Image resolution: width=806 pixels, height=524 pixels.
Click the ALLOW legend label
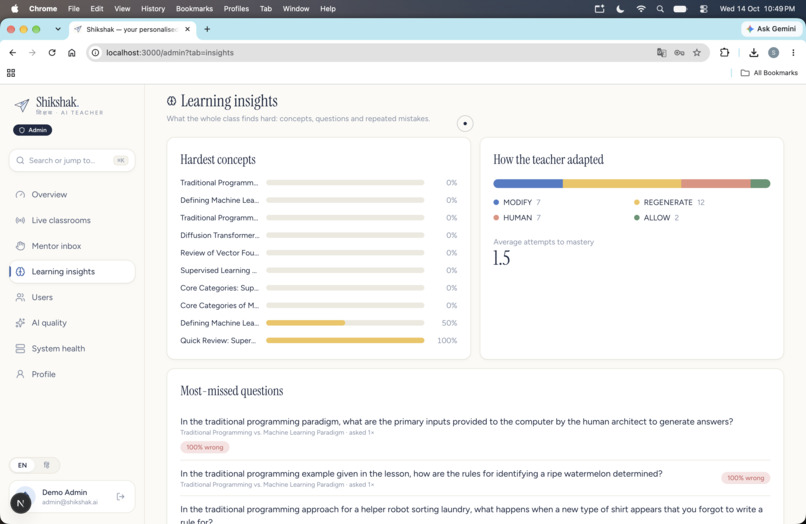[657, 218]
